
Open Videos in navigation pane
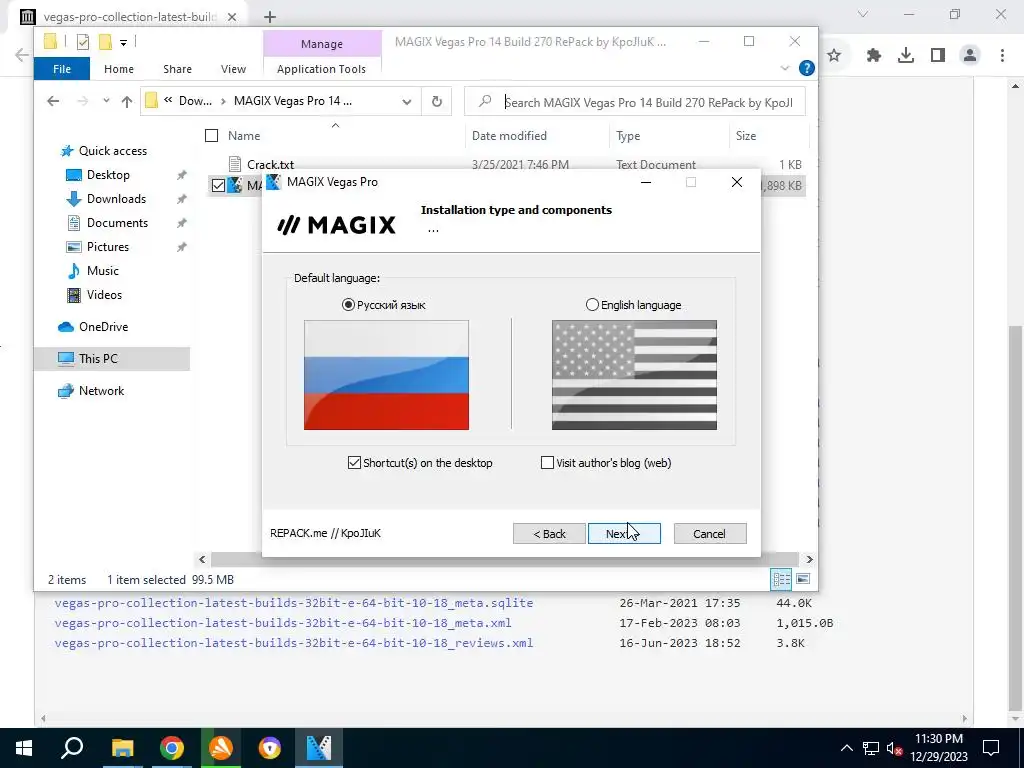pos(104,295)
